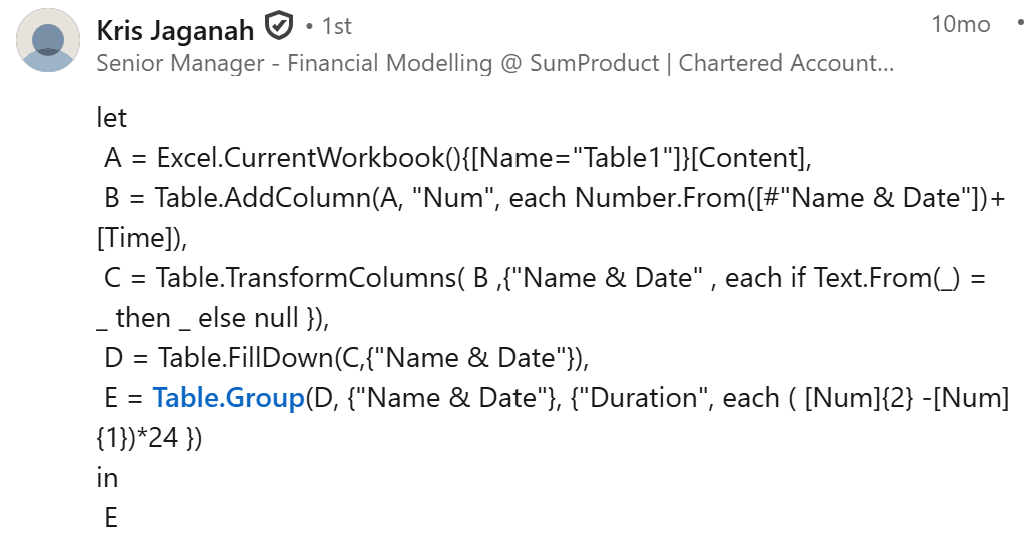The width and height of the screenshot is (1028, 546).
Task: Click the Table.FillDown code line
Action: [x=347, y=358]
